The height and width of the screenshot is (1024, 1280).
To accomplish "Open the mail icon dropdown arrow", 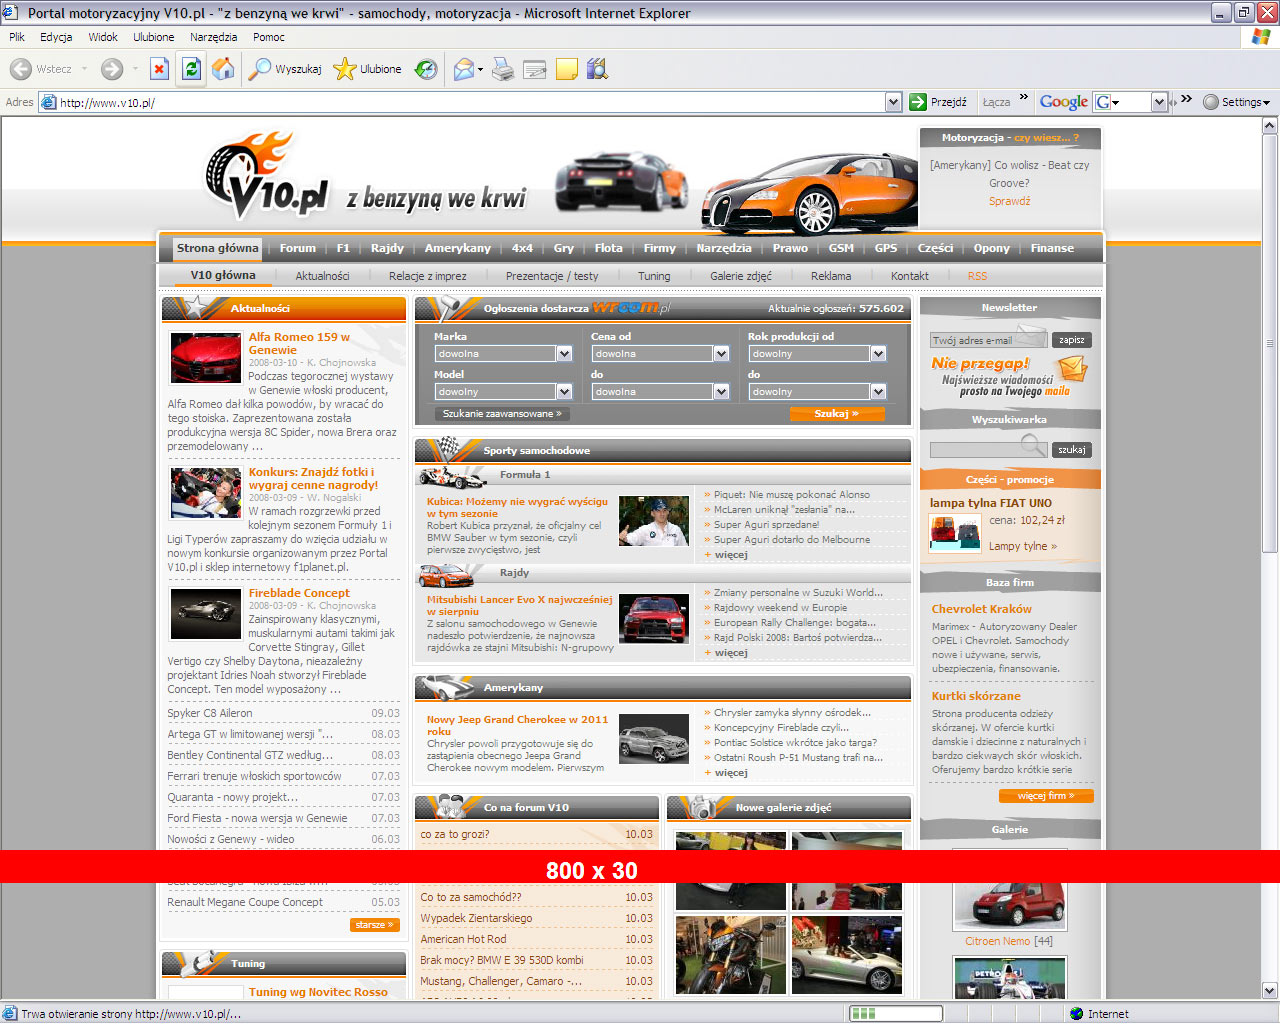I will point(480,69).
